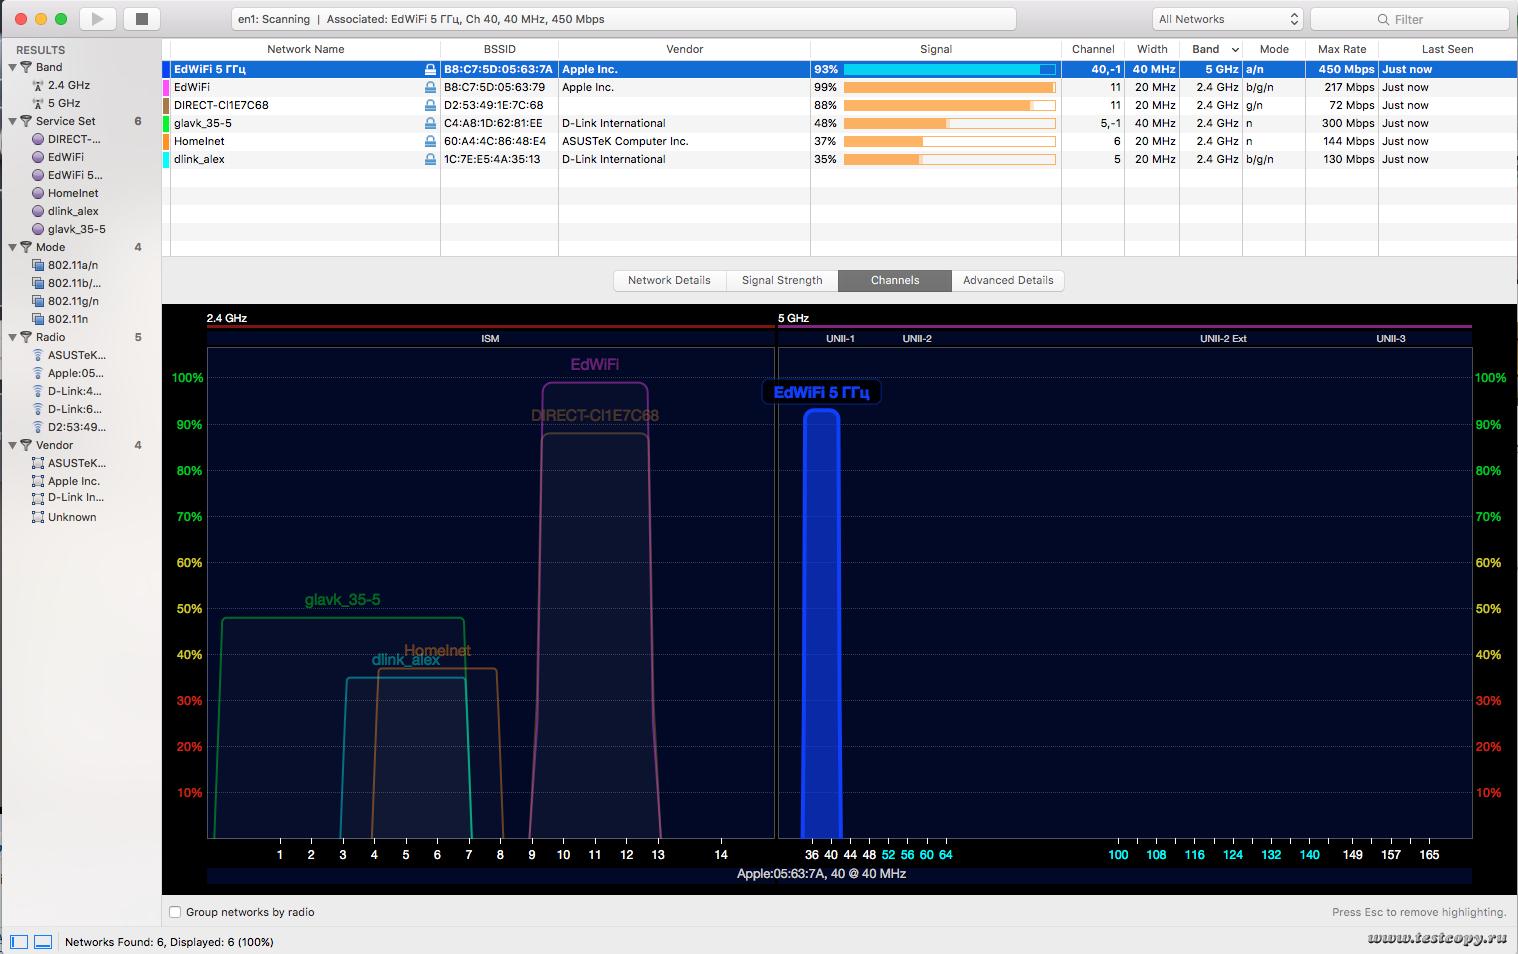
Task: Open the Network Details tab
Action: pyautogui.click(x=669, y=281)
